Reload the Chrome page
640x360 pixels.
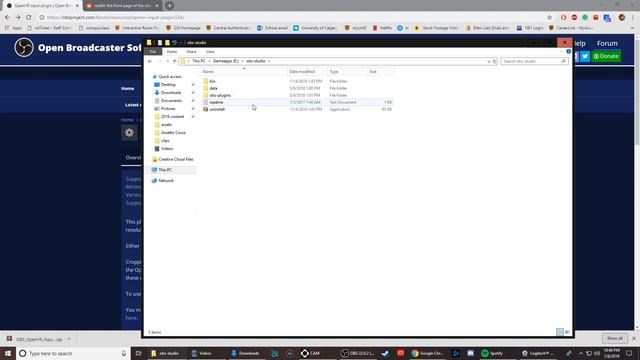coord(29,18)
